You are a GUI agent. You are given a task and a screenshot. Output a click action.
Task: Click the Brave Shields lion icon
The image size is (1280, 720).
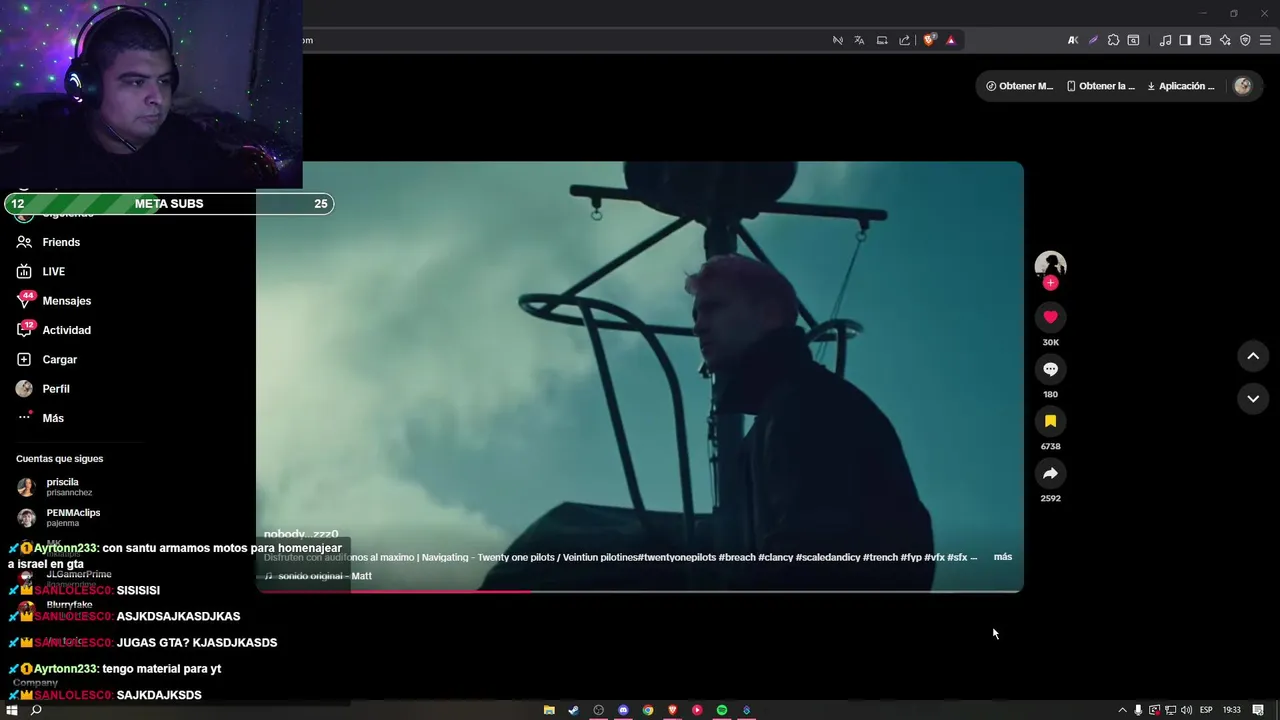(x=929, y=40)
